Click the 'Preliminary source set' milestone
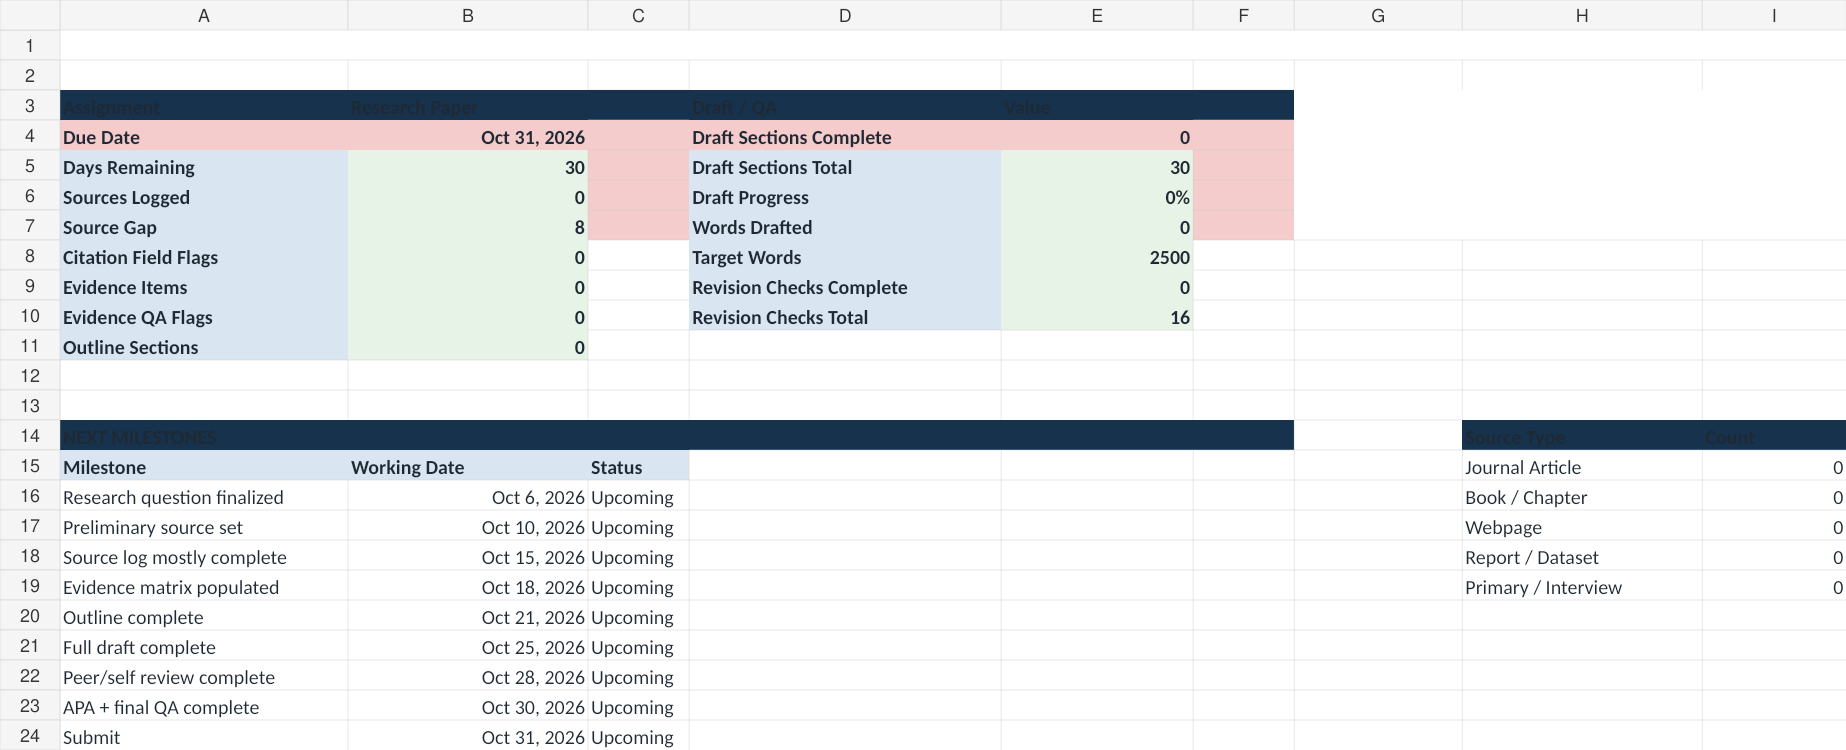 (204, 527)
